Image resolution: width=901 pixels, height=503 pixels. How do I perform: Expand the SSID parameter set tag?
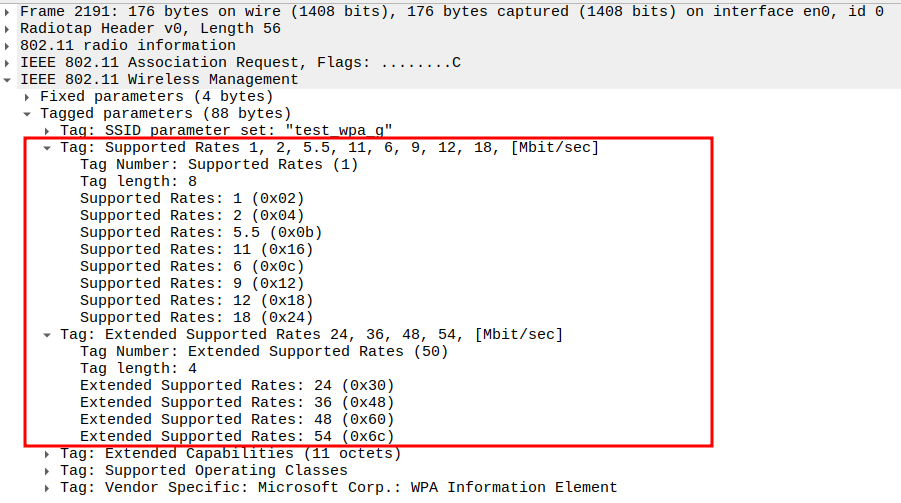tap(48, 131)
